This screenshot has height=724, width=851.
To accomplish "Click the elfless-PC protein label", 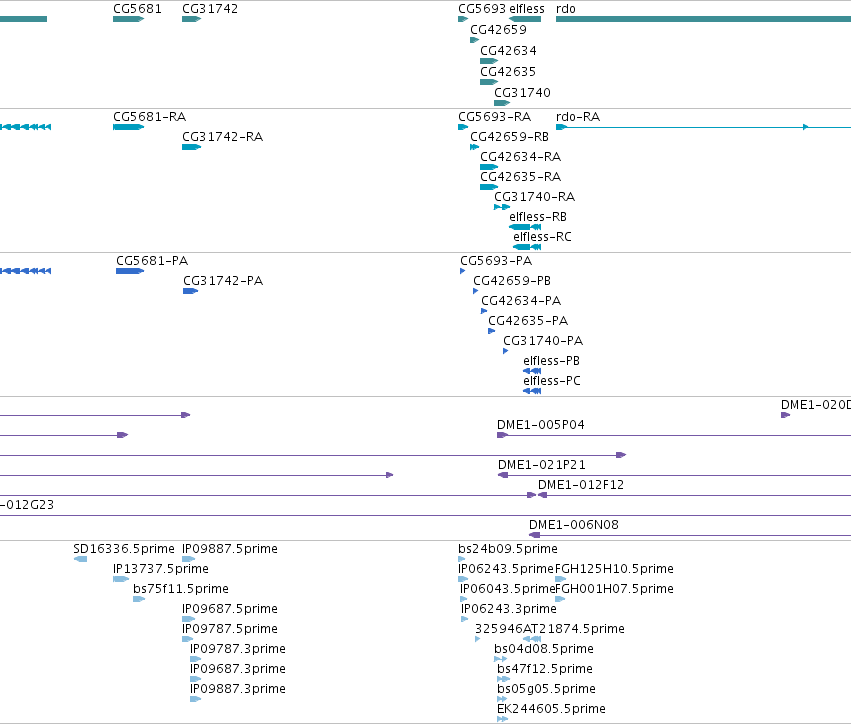I will pyautogui.click(x=552, y=382).
